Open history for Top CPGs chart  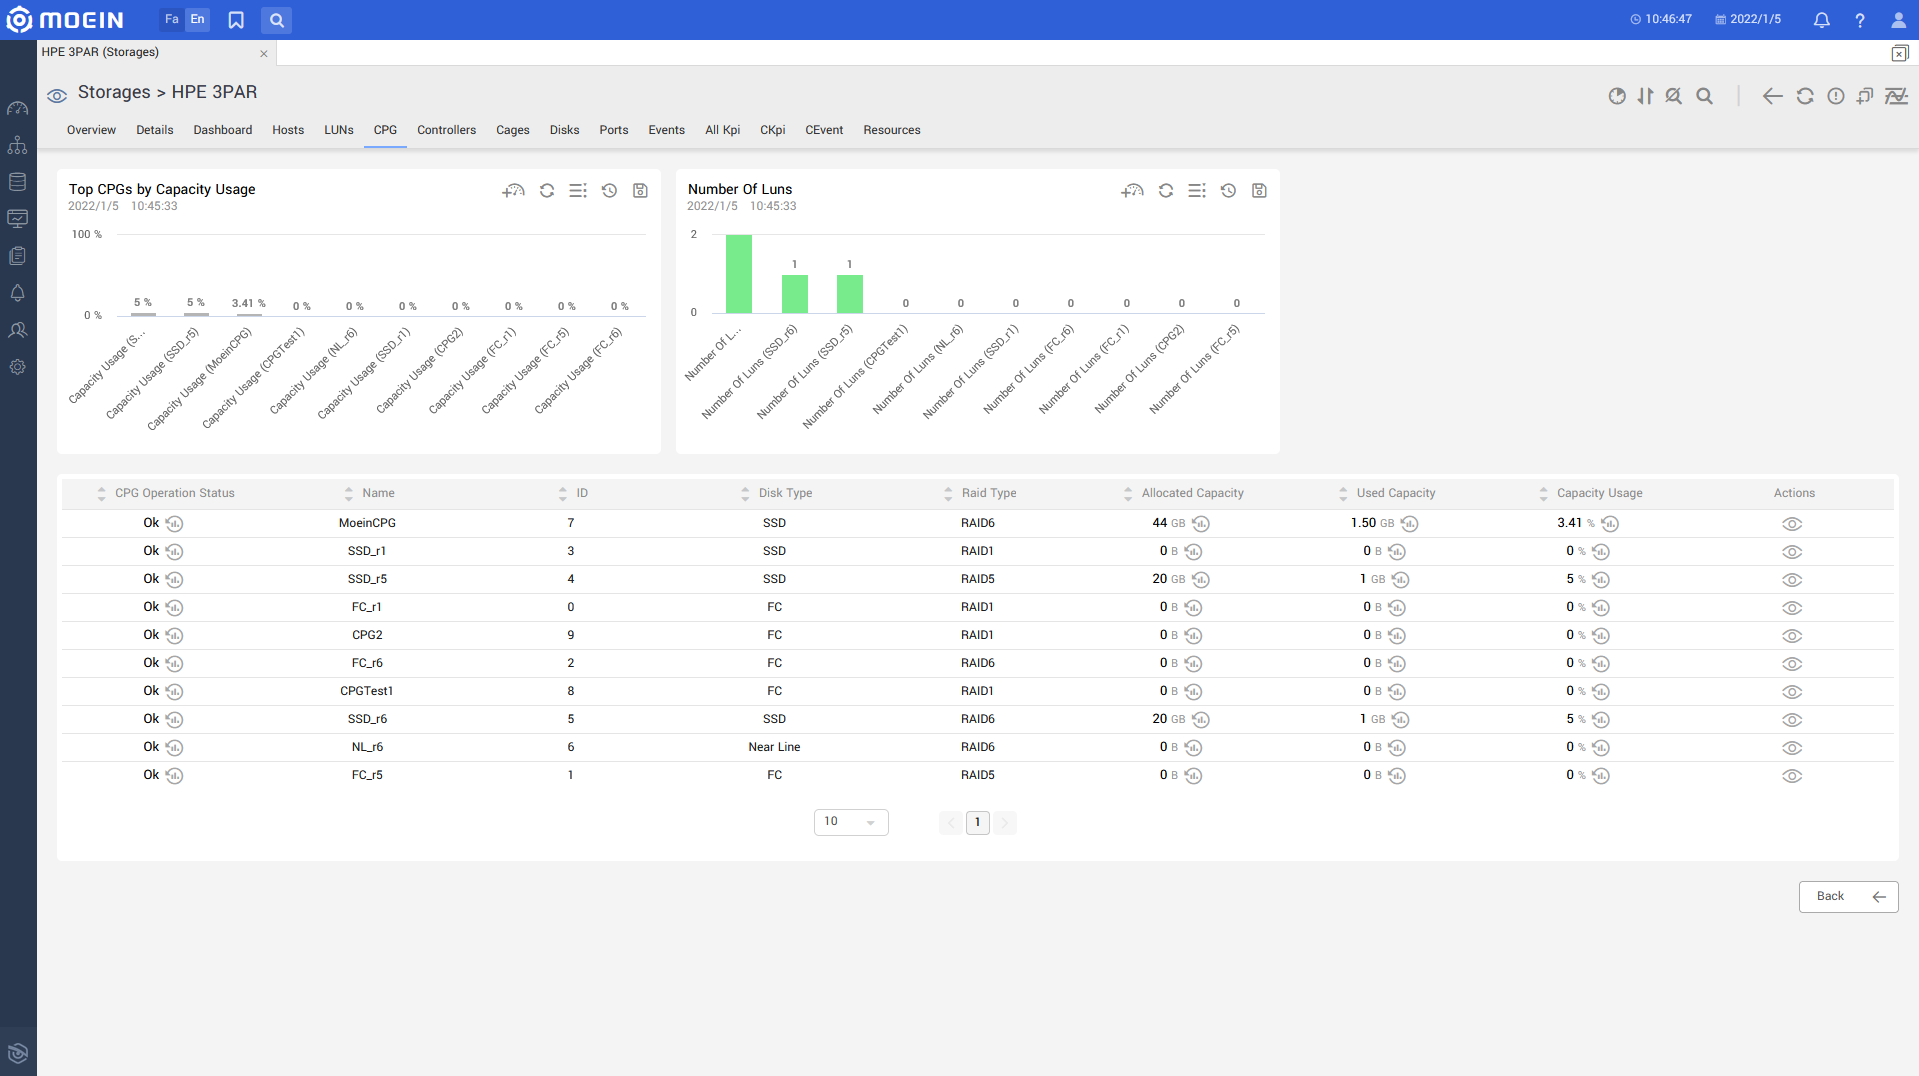(609, 191)
